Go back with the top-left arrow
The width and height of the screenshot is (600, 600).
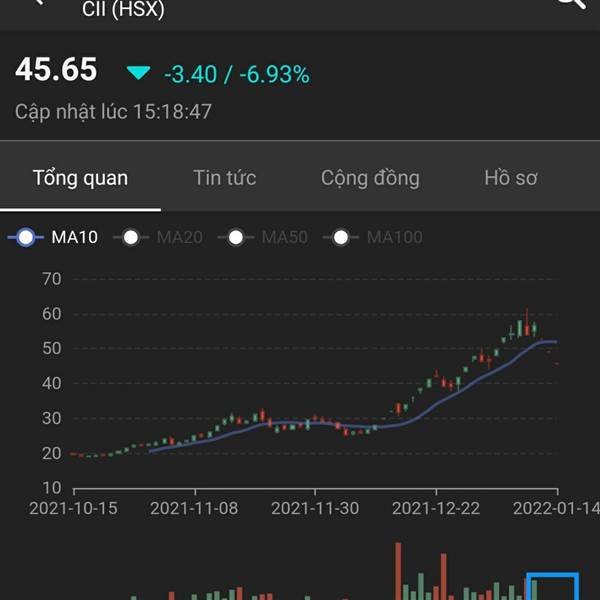39,2
